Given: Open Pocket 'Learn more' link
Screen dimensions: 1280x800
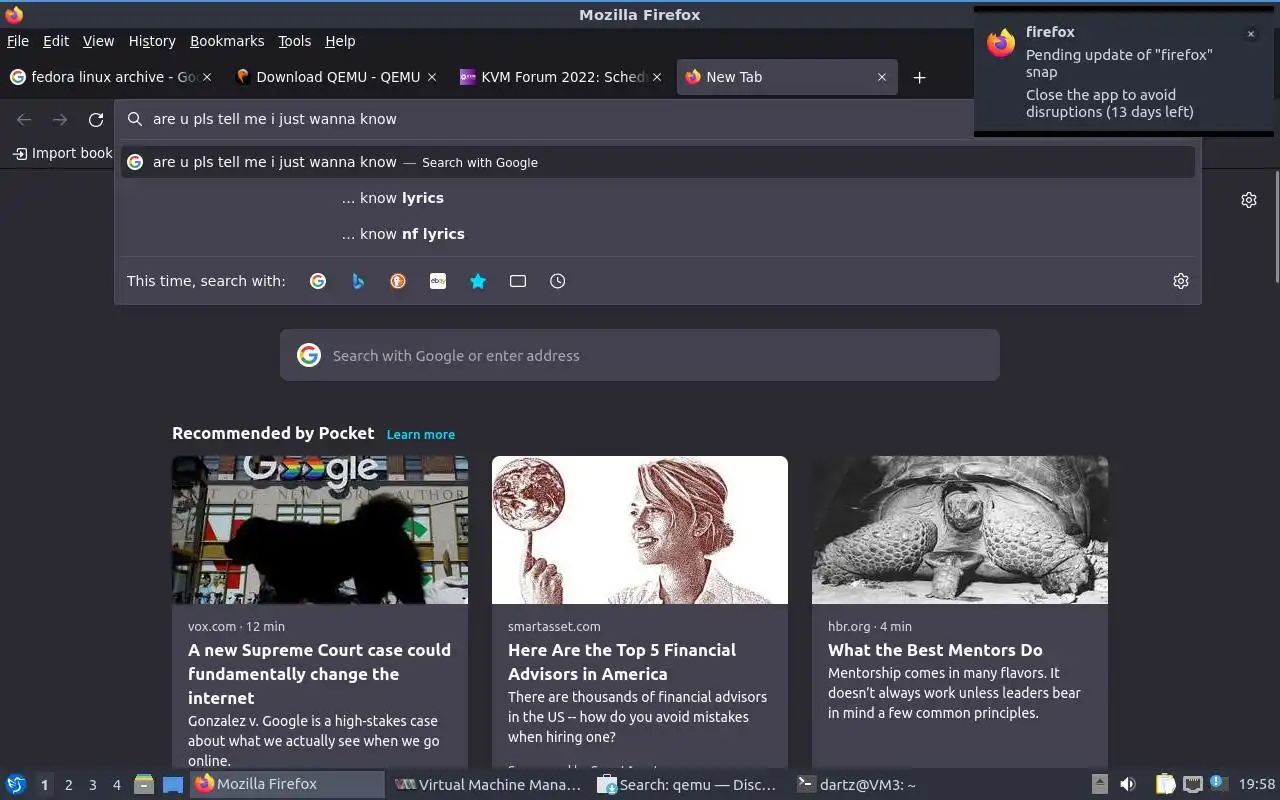Looking at the screenshot, I should click(421, 435).
